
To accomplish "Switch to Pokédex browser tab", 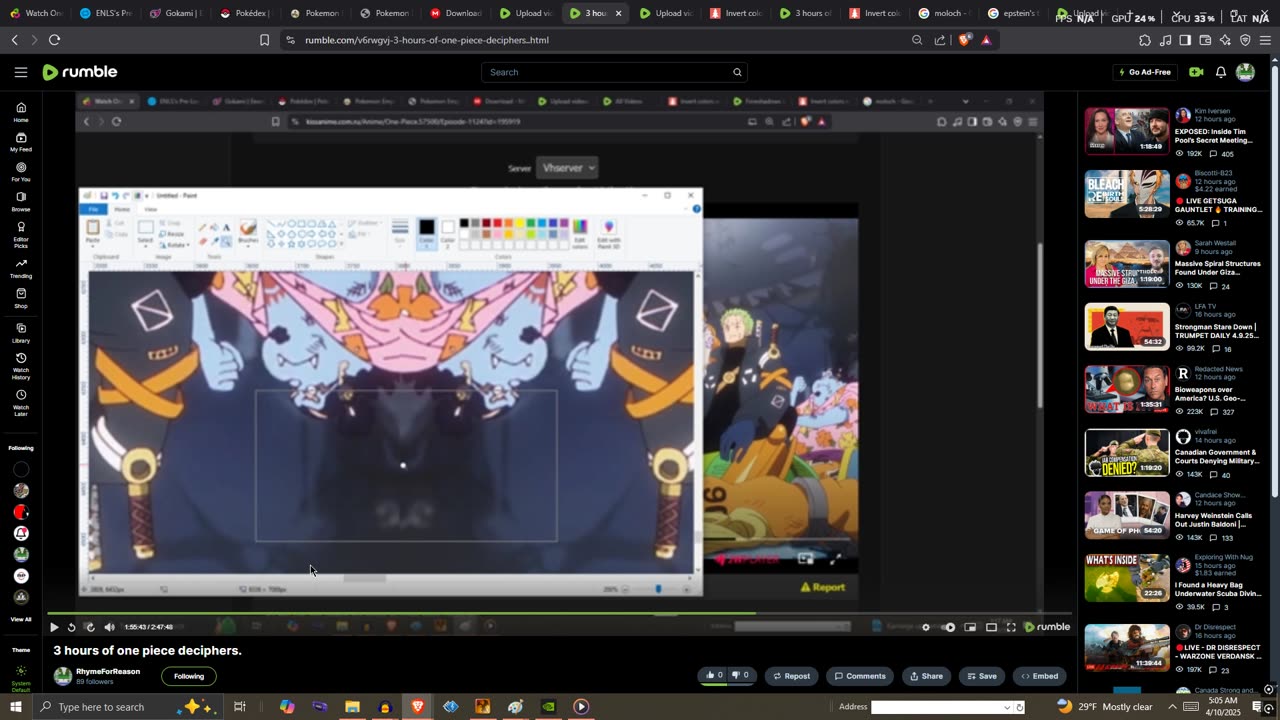I will (247, 13).
